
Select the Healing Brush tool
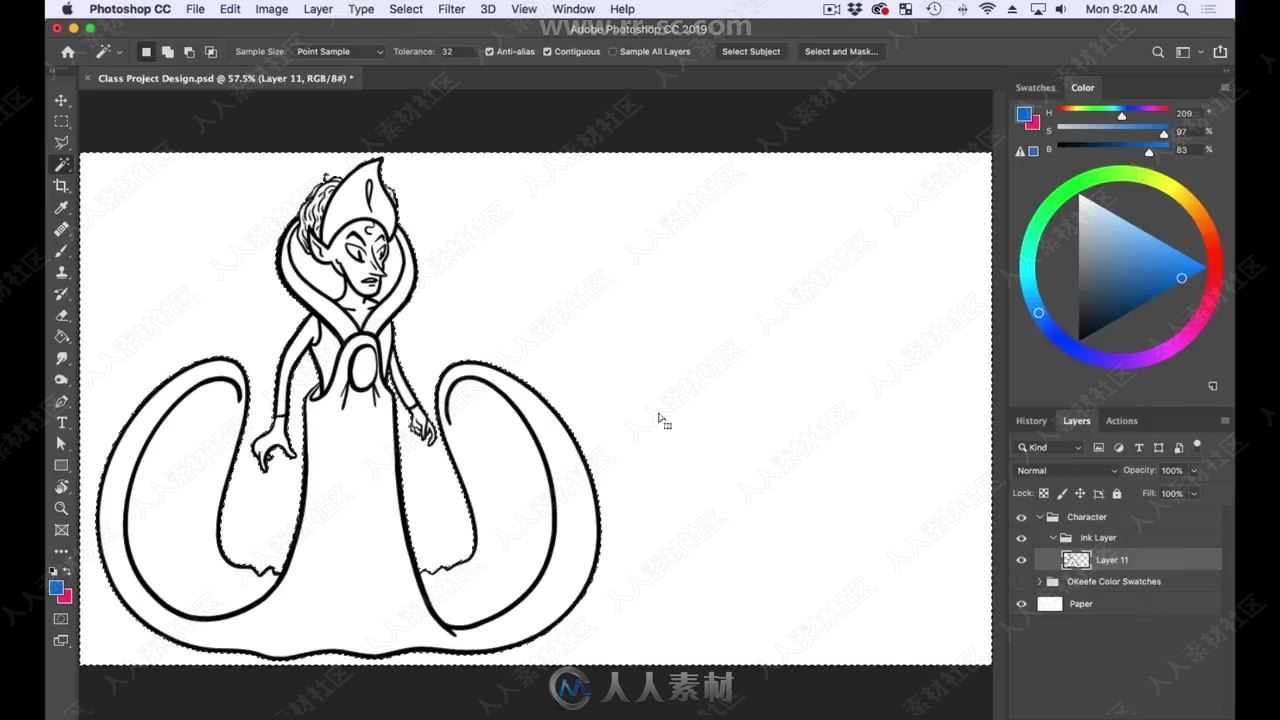[61, 229]
